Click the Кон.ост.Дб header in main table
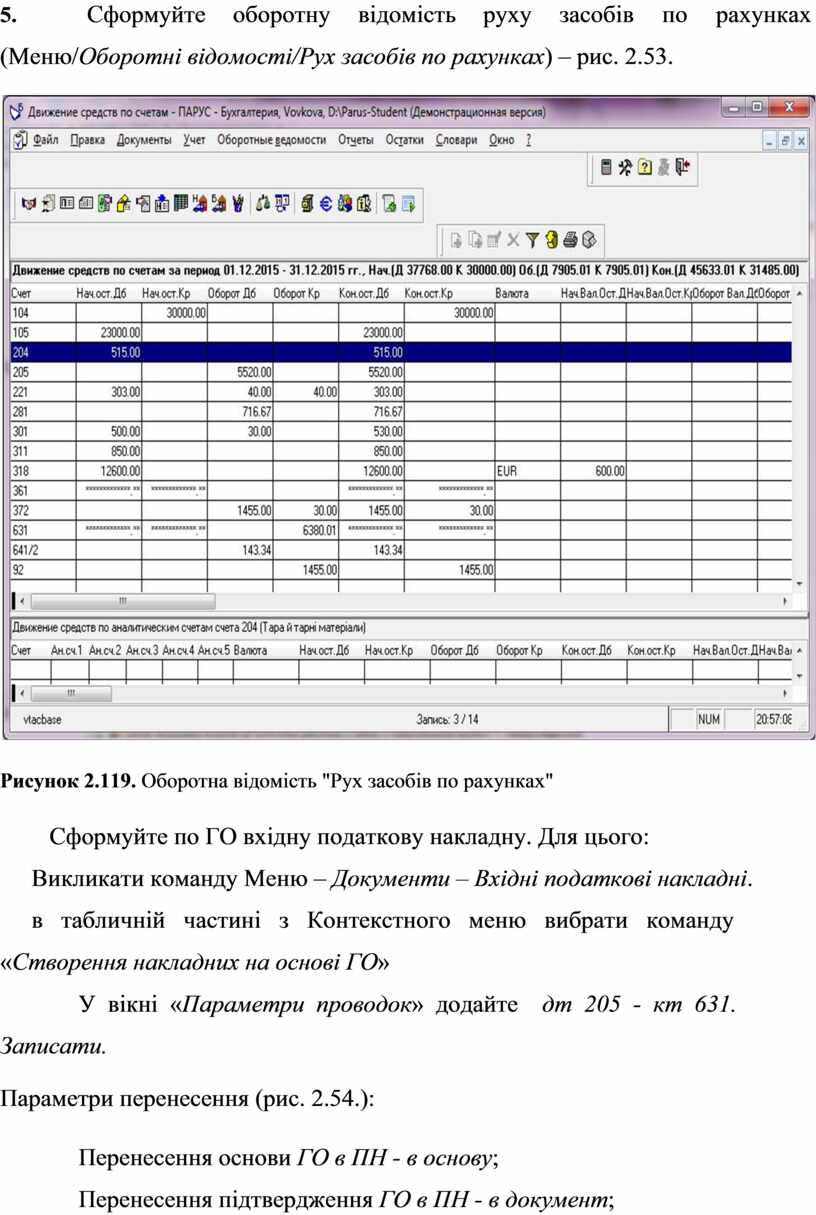 (x=371, y=294)
